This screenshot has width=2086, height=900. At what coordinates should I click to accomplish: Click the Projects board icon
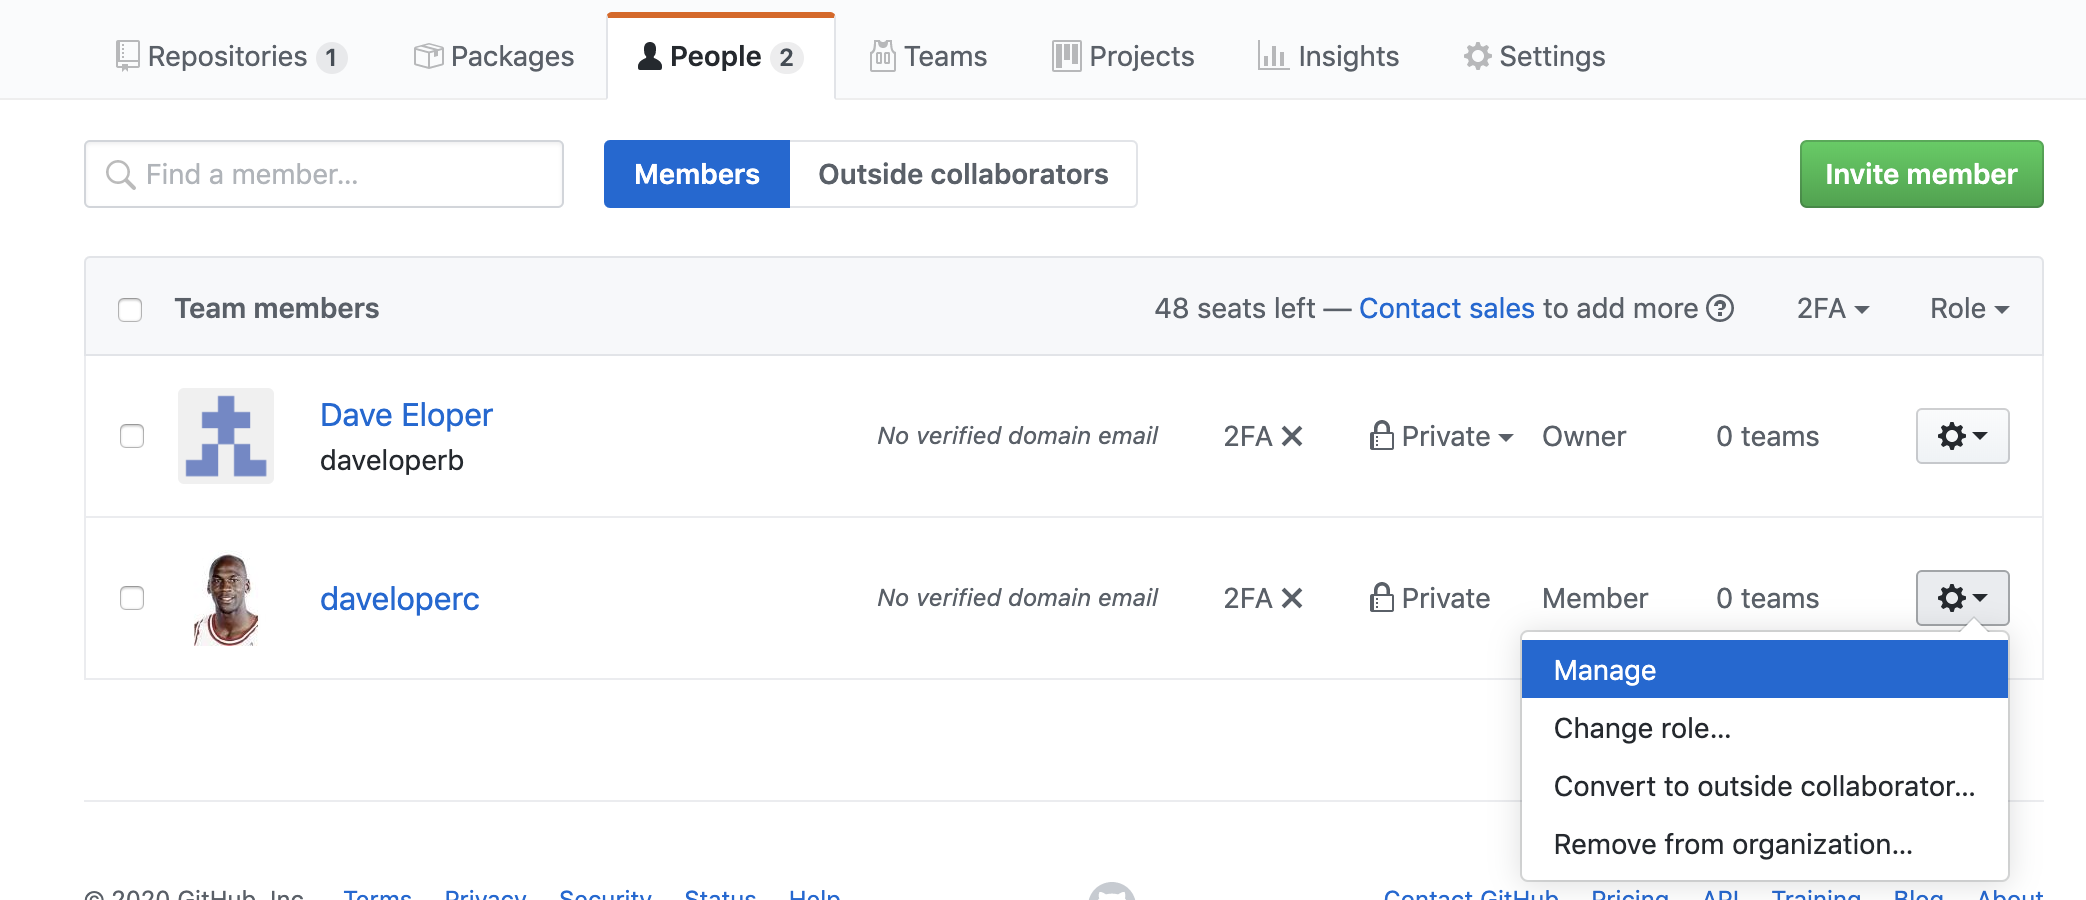pyautogui.click(x=1066, y=56)
